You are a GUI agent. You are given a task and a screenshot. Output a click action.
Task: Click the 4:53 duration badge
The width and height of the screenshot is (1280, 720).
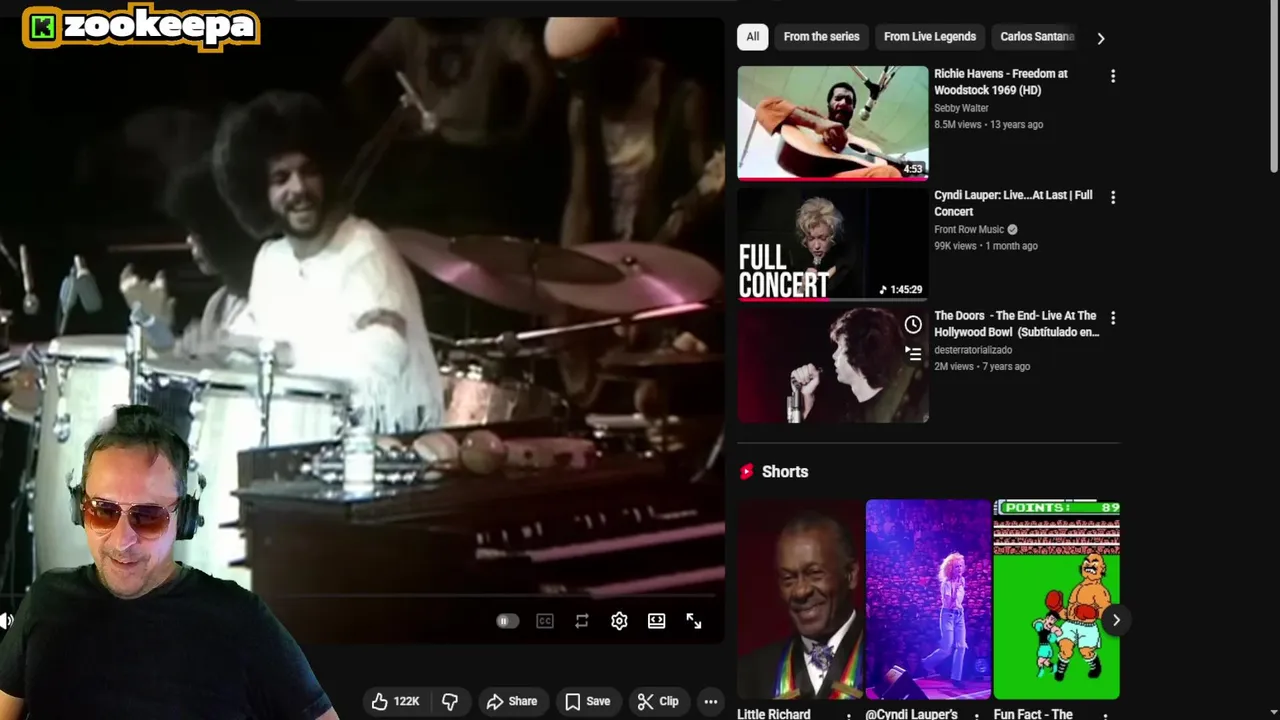pyautogui.click(x=913, y=169)
